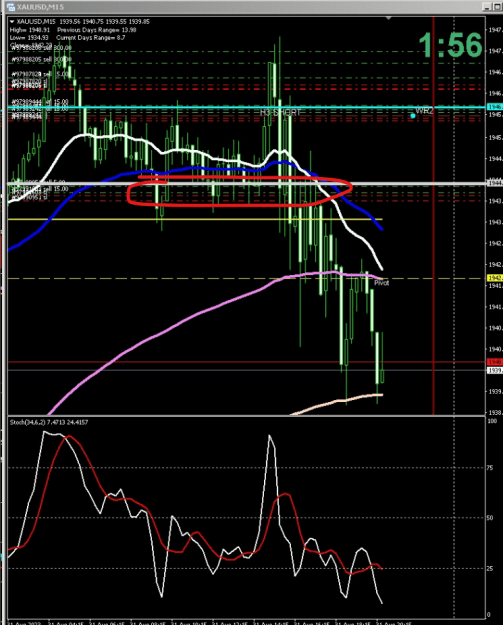Click the Current Days Range= 8.7 text
Image resolution: width=503 pixels, height=625 pixels.
pos(90,38)
